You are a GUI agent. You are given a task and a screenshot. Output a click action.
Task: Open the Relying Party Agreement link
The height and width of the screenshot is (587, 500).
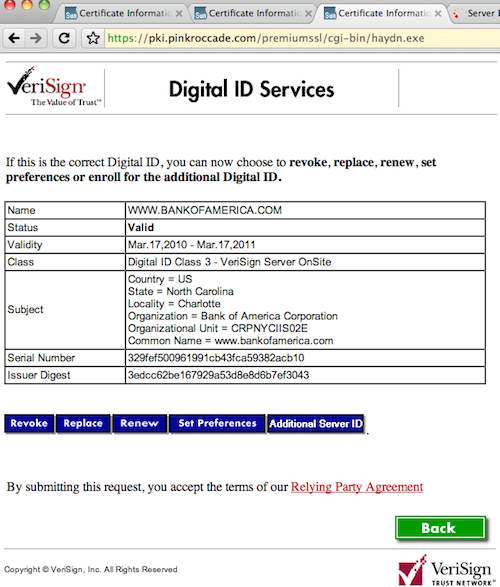click(357, 487)
